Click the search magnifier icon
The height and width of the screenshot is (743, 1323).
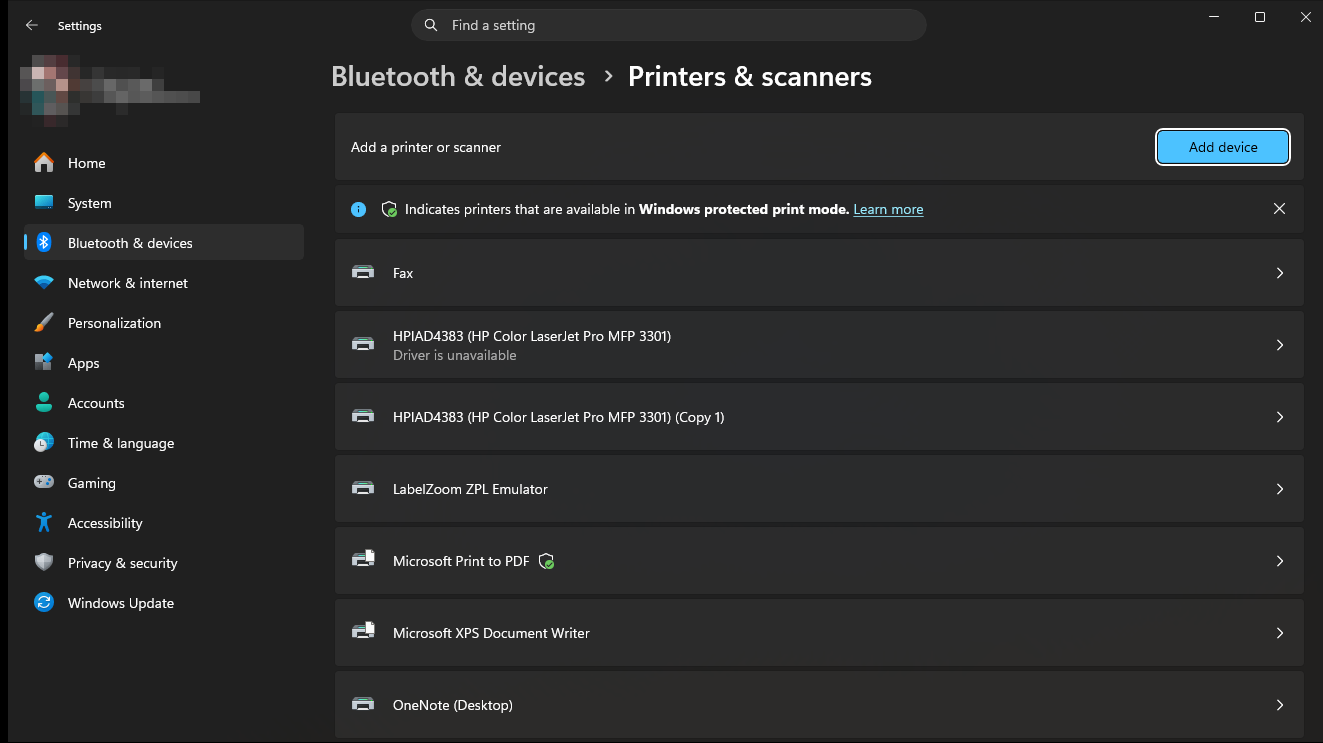pyautogui.click(x=431, y=25)
